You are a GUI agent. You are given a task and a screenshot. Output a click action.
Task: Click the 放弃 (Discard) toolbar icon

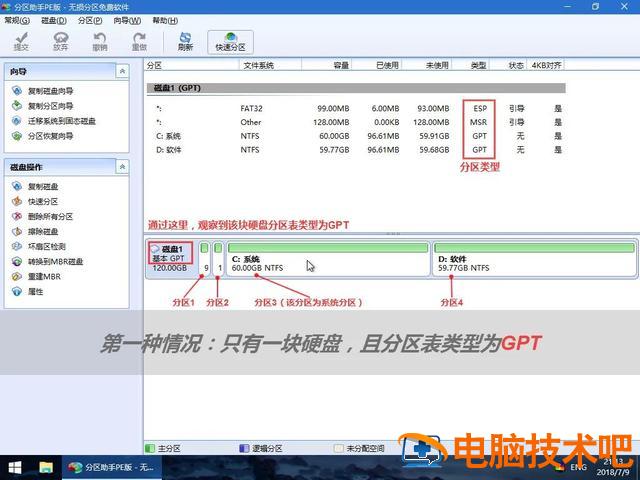click(60, 40)
